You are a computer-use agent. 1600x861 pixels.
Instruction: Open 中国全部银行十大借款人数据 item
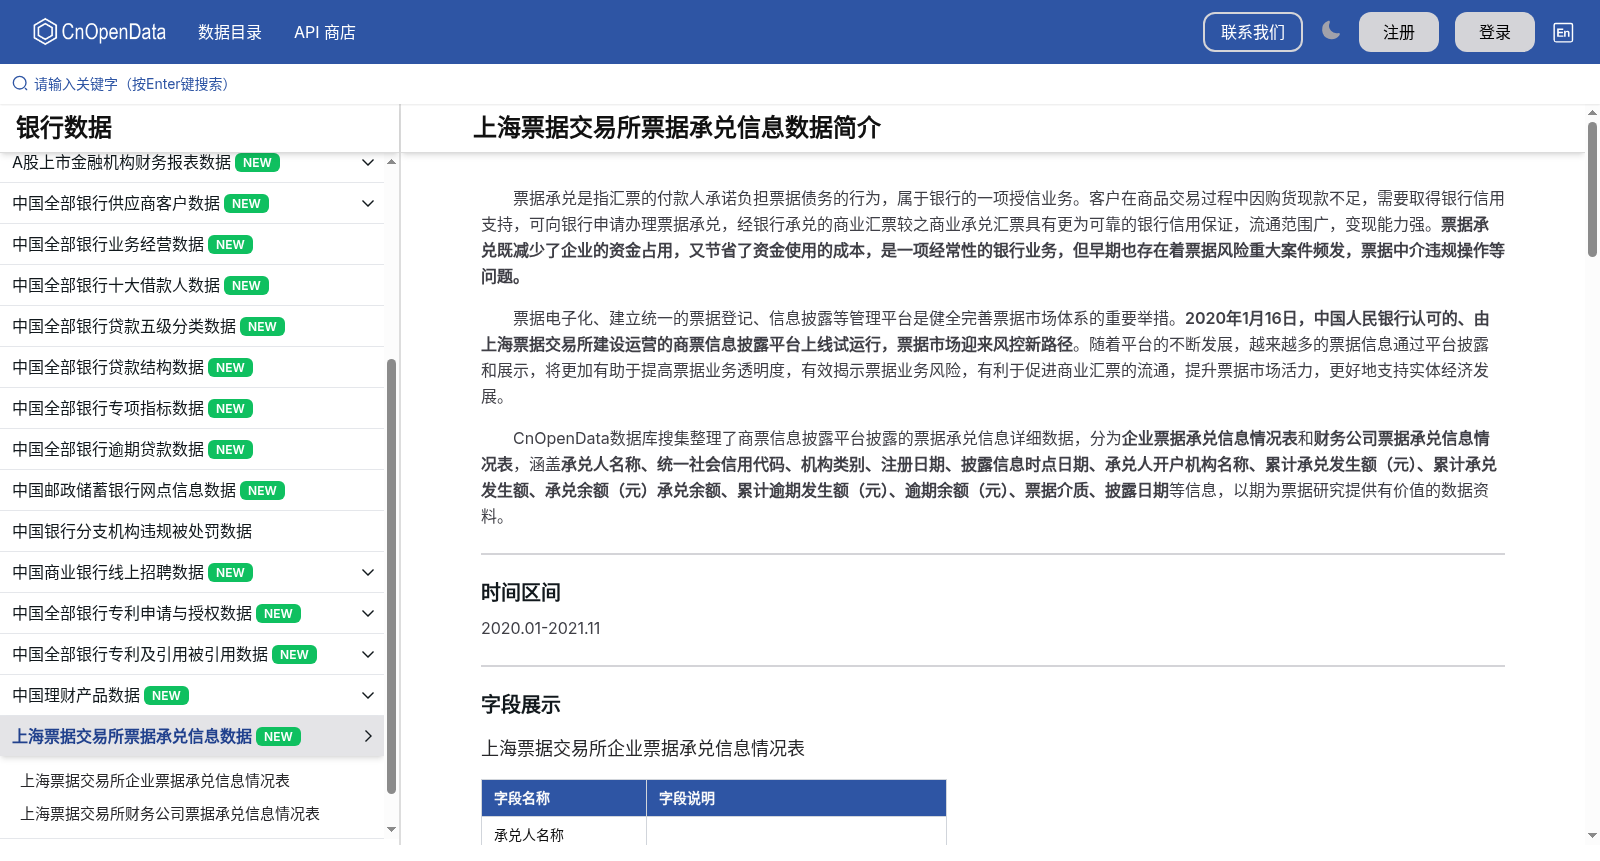(x=192, y=285)
